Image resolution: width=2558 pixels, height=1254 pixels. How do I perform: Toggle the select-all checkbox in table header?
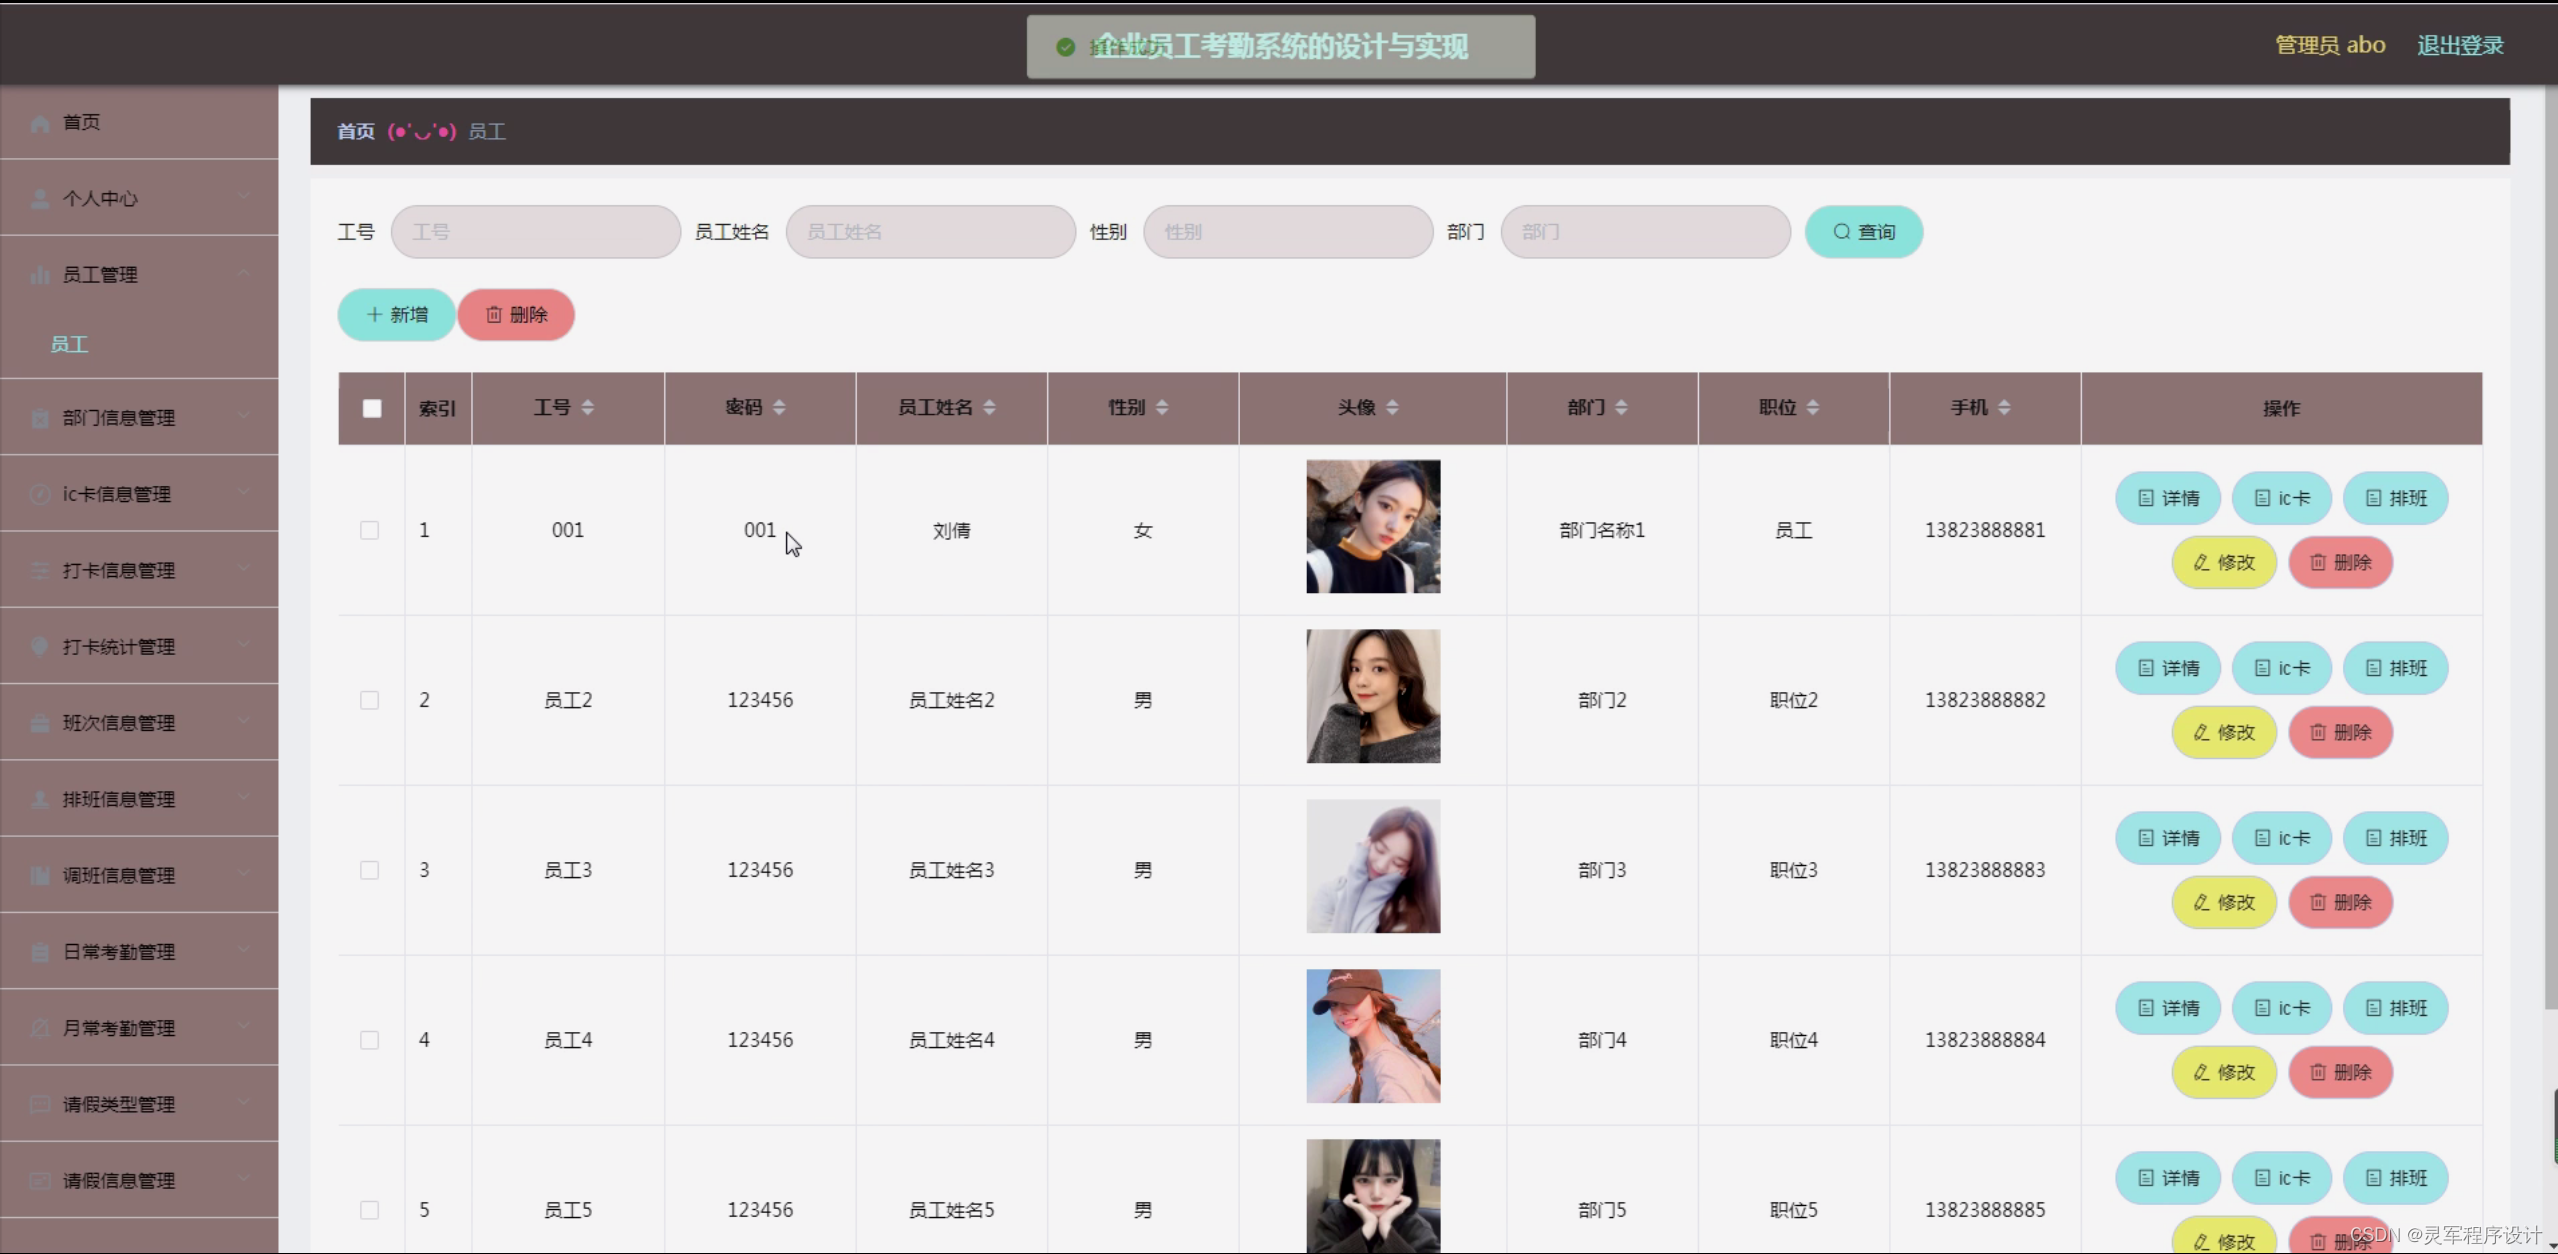click(x=372, y=408)
